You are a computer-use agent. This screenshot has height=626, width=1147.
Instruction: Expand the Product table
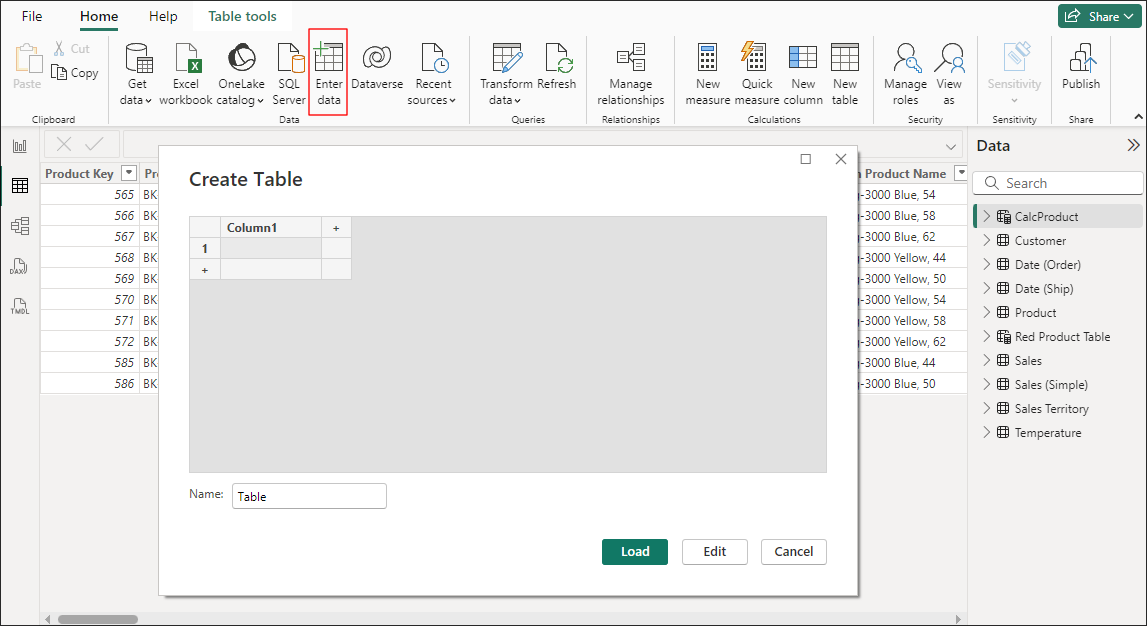[986, 312]
